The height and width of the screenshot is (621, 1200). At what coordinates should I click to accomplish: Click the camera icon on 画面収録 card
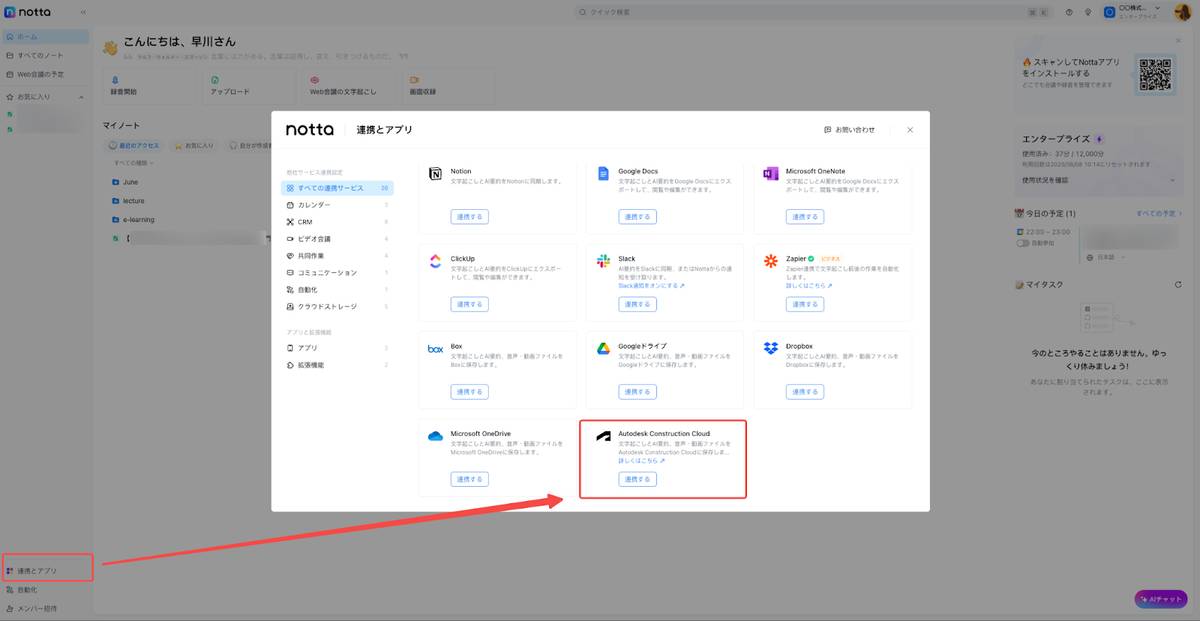[414, 80]
